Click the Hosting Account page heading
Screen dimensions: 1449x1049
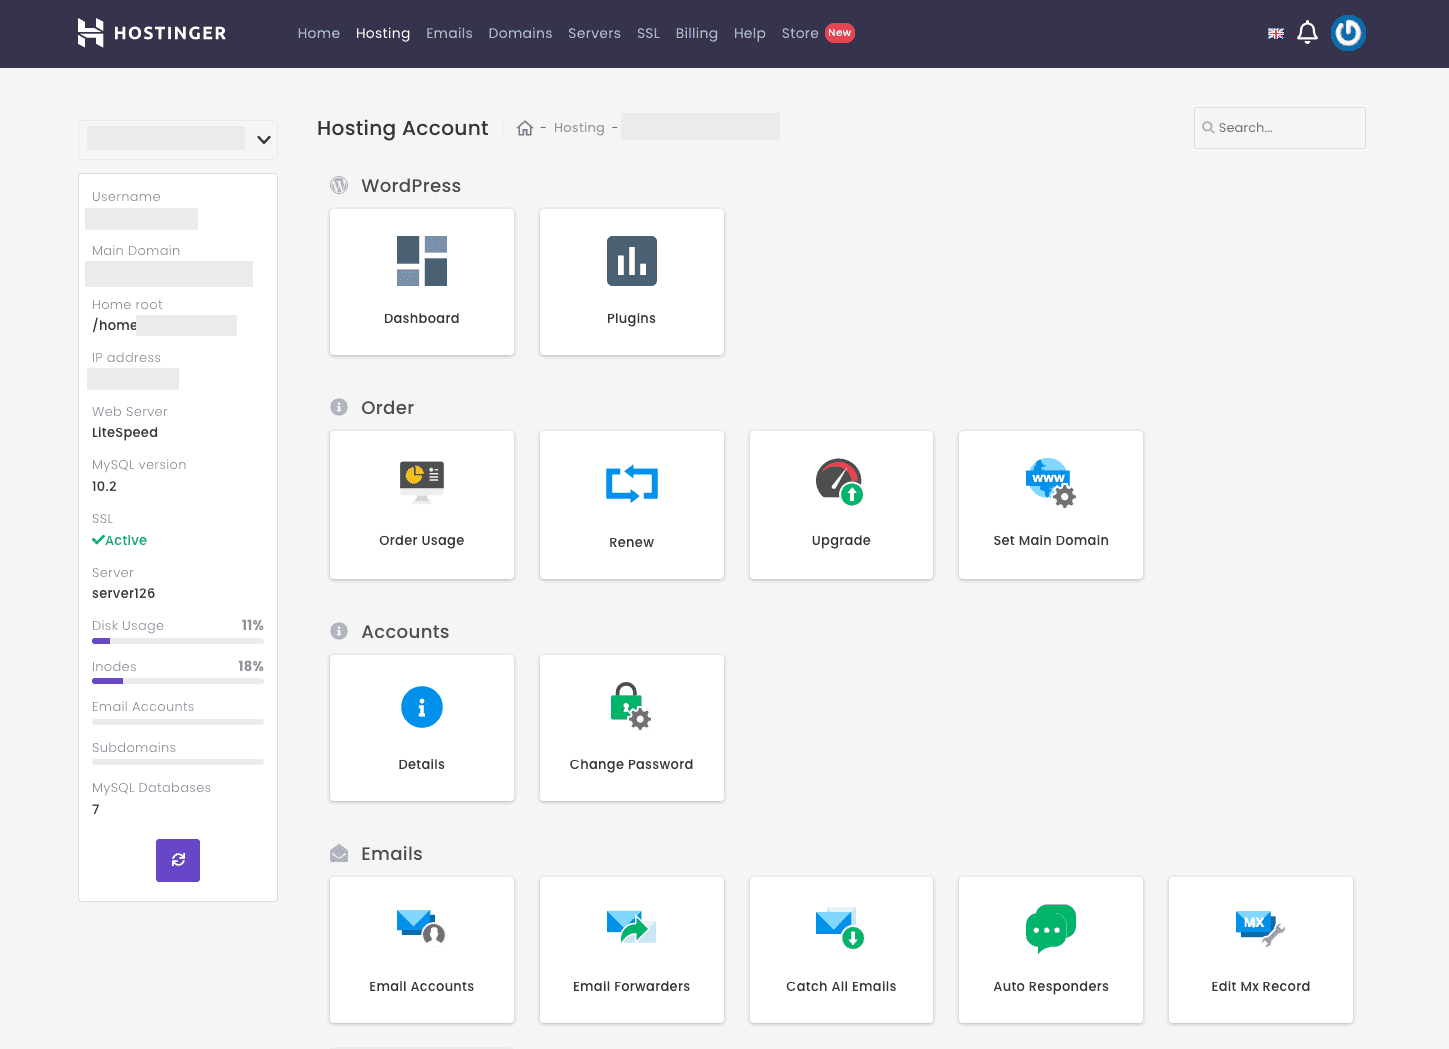[403, 128]
